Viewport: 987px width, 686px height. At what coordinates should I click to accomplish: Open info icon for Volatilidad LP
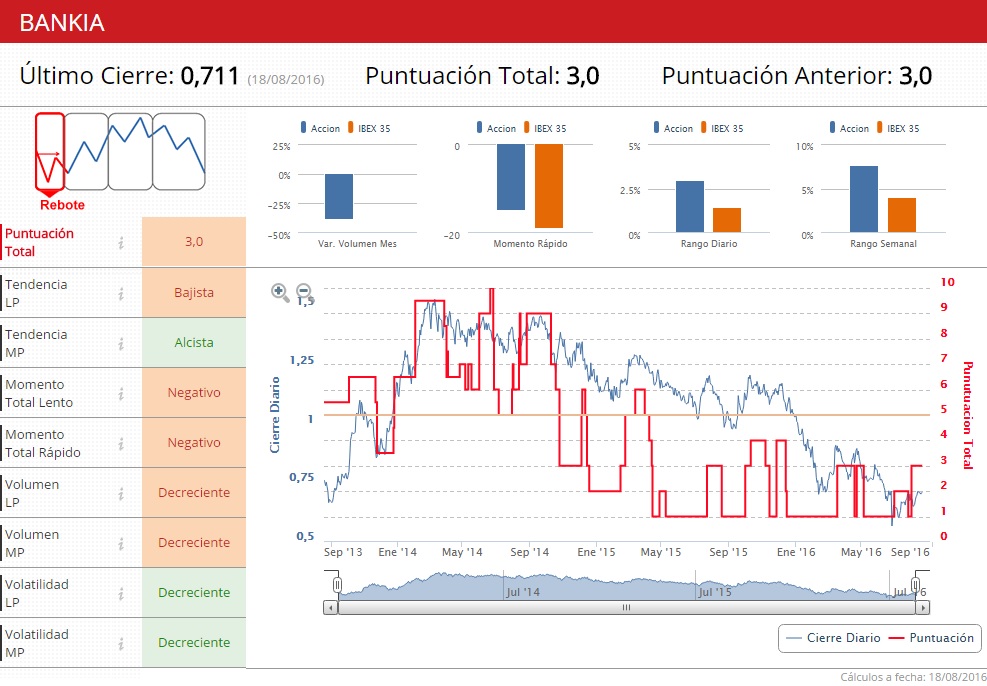point(121,593)
